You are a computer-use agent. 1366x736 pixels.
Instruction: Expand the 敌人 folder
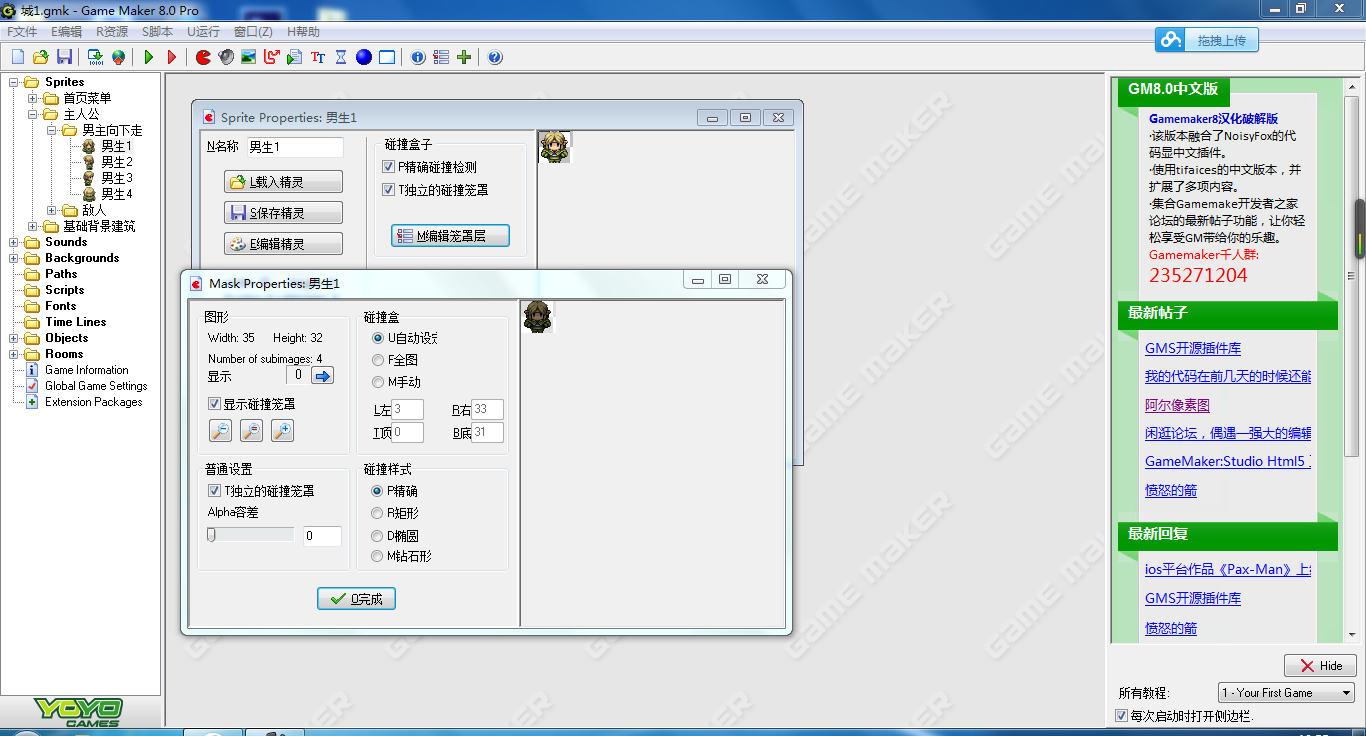(x=51, y=210)
